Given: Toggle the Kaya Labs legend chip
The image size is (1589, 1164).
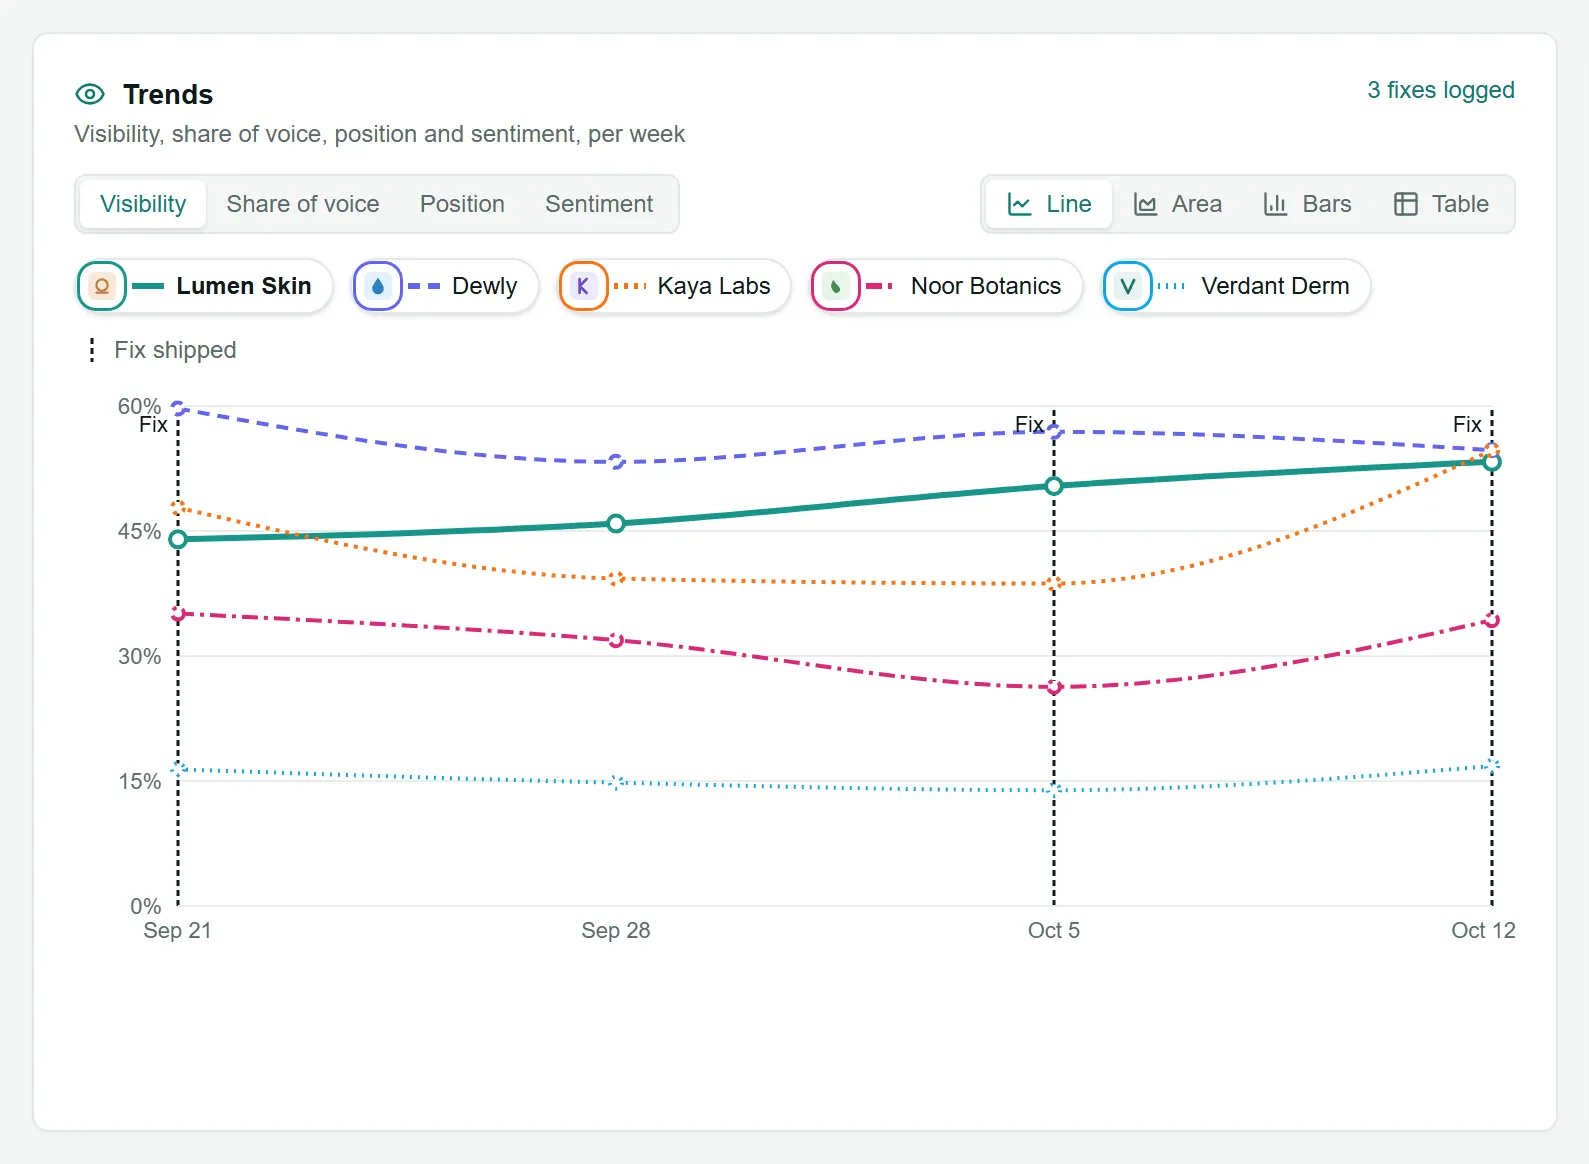Looking at the screenshot, I should [674, 286].
